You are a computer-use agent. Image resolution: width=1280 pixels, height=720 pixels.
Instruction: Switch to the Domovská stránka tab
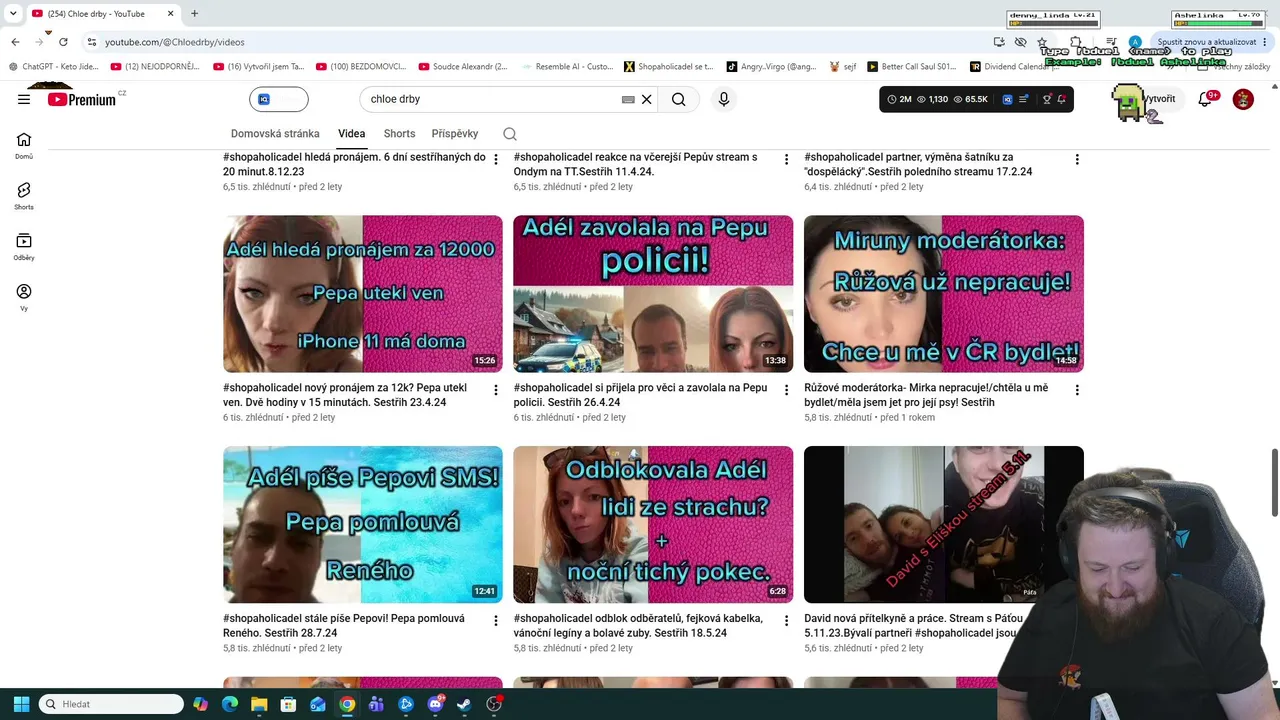(275, 134)
